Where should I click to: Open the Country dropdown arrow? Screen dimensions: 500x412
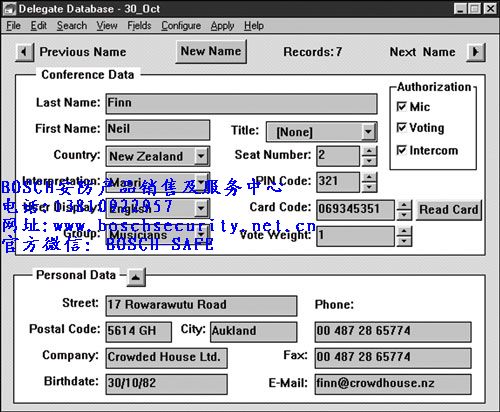pyautogui.click(x=201, y=156)
